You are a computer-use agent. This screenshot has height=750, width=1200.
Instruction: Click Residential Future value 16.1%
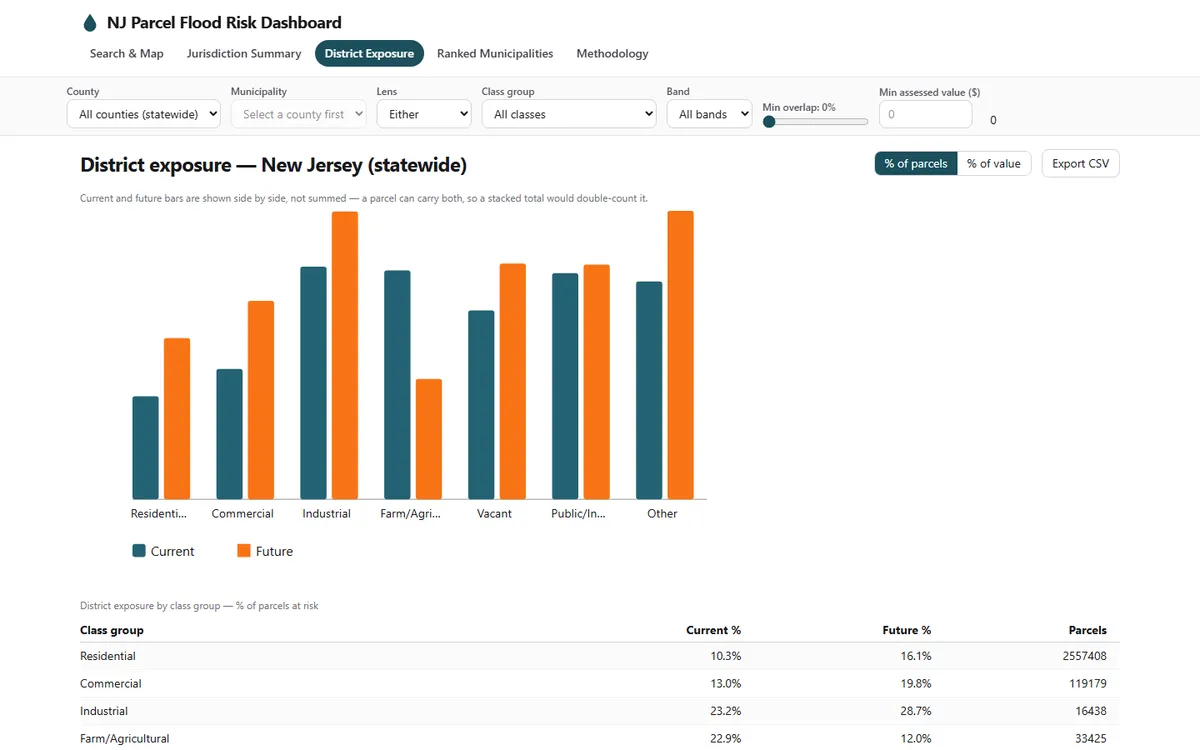point(916,656)
